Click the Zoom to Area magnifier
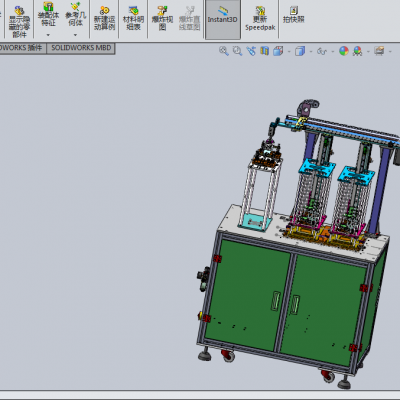This screenshot has width=400, height=400. click(237, 51)
